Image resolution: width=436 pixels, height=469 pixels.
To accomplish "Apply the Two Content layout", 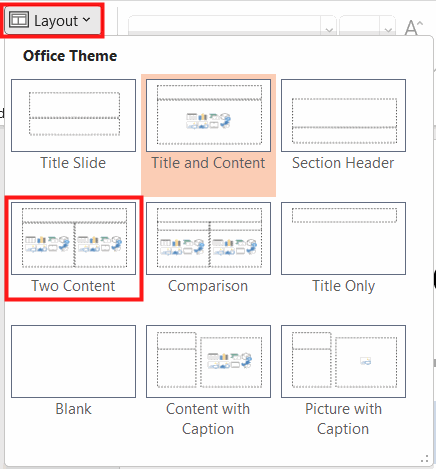I will click(73, 238).
